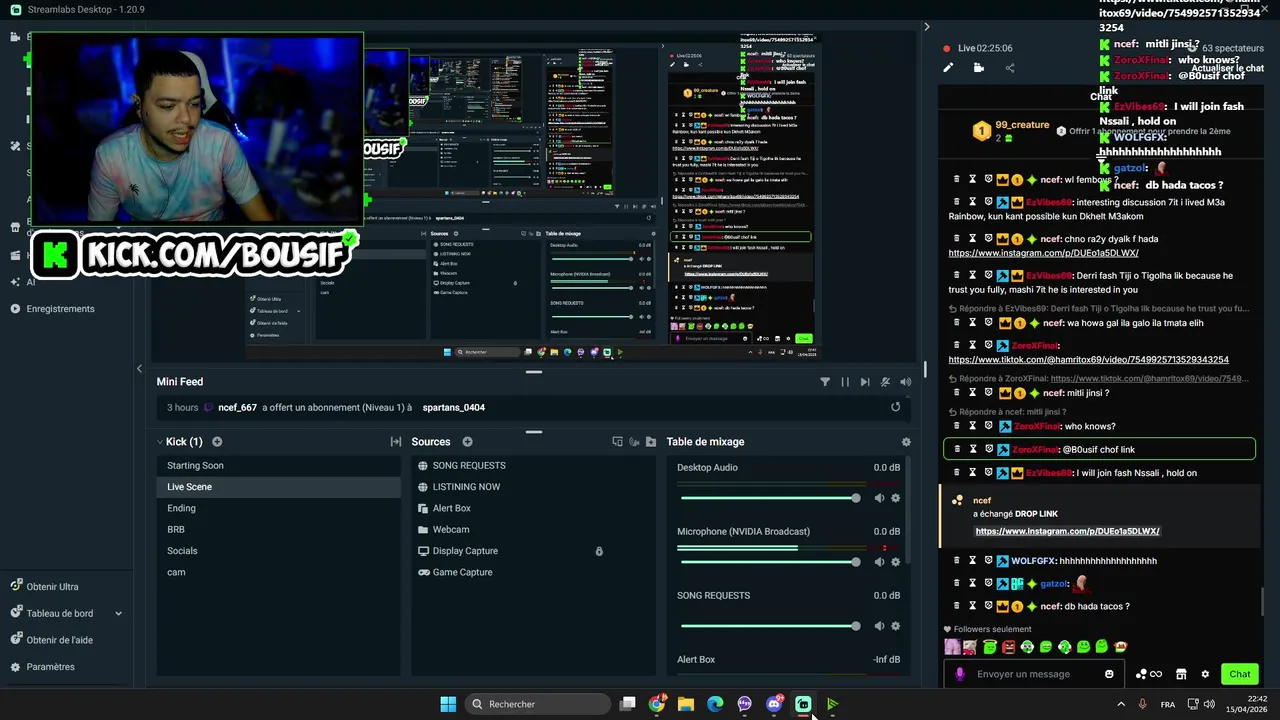The width and height of the screenshot is (1280, 720).
Task: Open the chat shop icon
Action: click(x=1181, y=674)
